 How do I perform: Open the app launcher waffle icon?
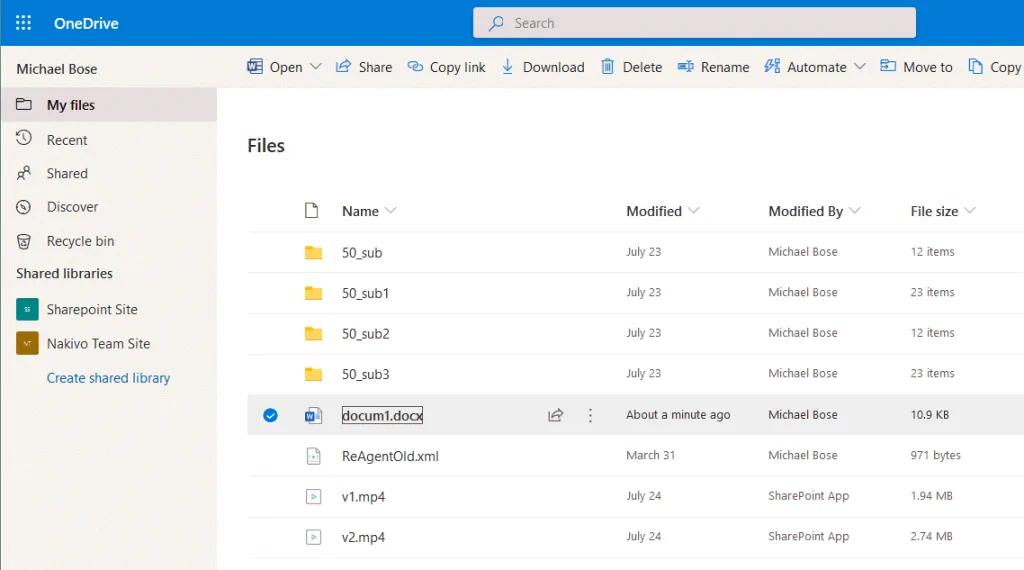click(x=23, y=23)
